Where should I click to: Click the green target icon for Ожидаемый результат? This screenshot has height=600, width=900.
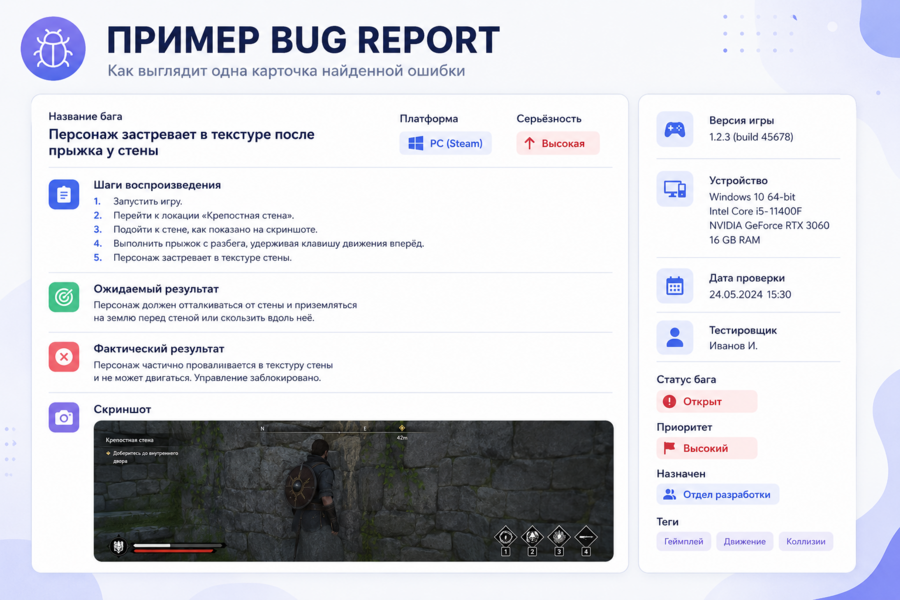(x=64, y=297)
